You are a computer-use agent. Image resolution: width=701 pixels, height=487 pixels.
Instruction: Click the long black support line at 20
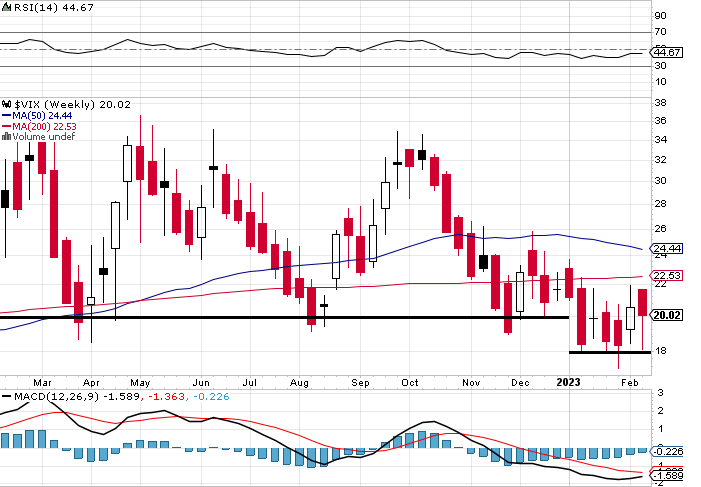pos(284,318)
